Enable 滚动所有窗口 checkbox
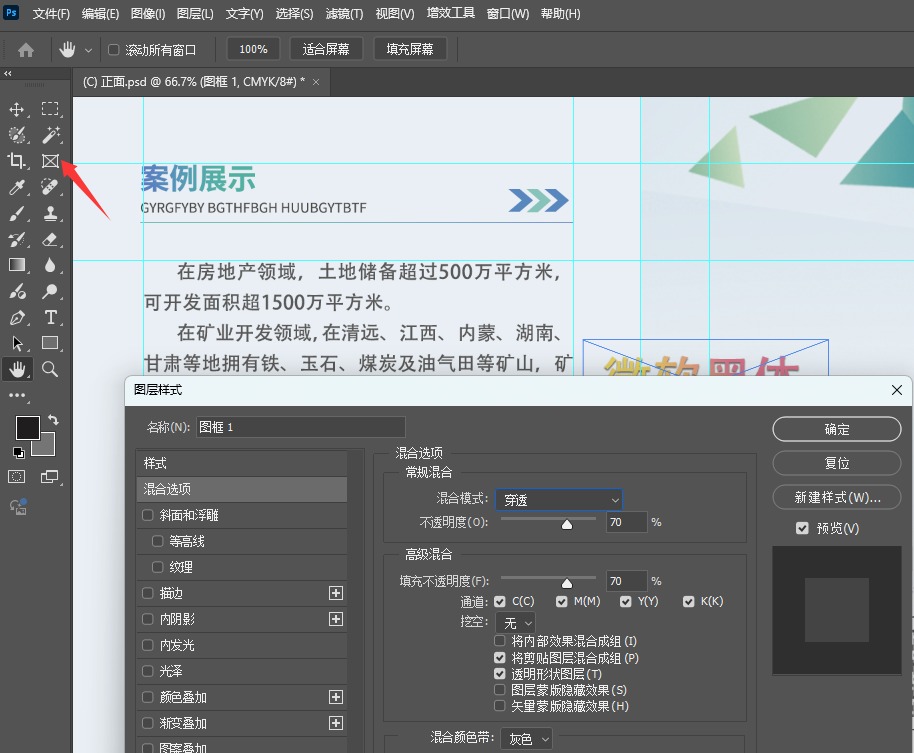Viewport: 914px width, 753px height. (114, 50)
